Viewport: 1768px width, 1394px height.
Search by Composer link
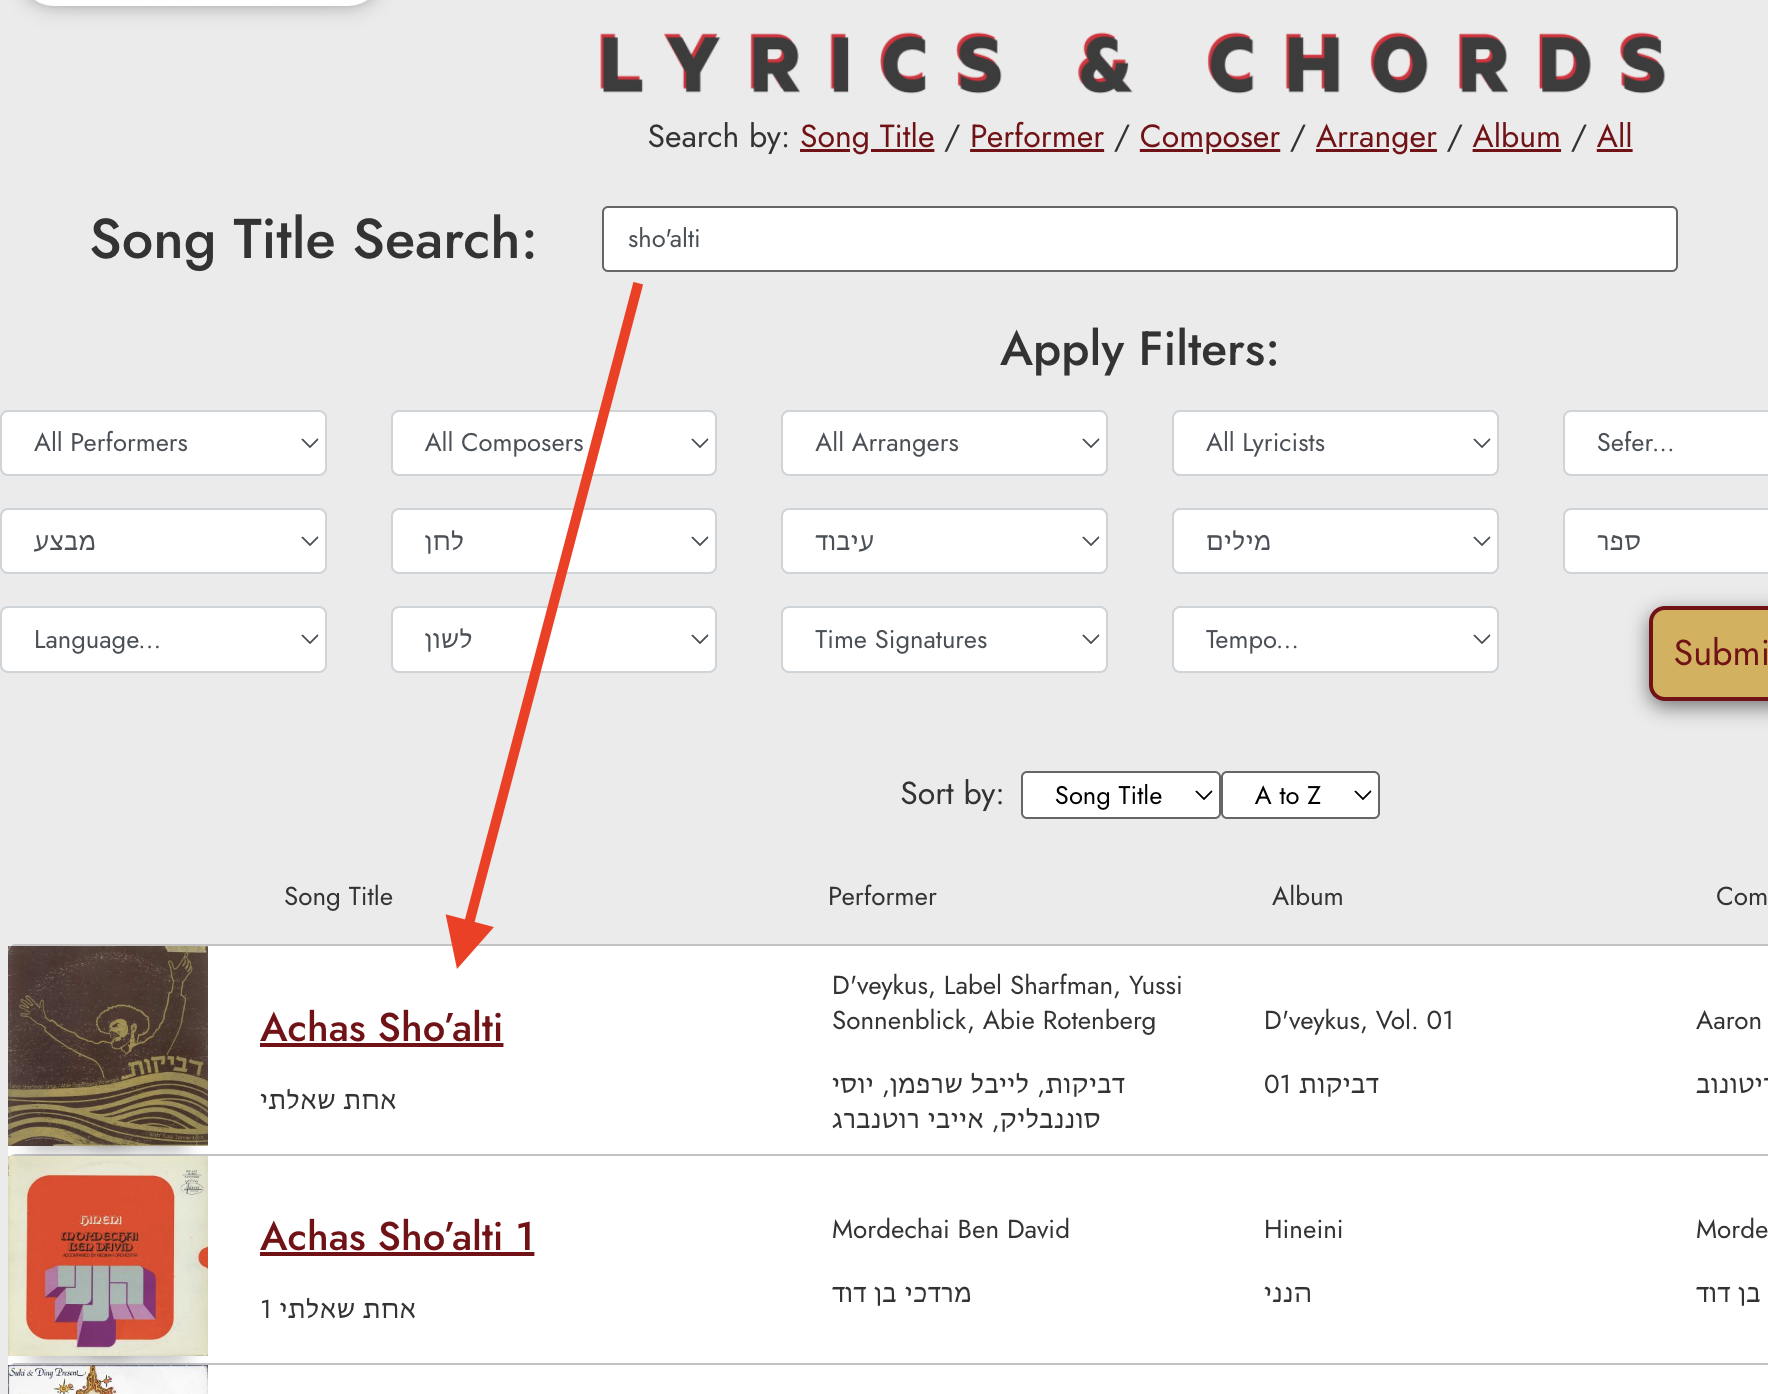pos(1210,137)
